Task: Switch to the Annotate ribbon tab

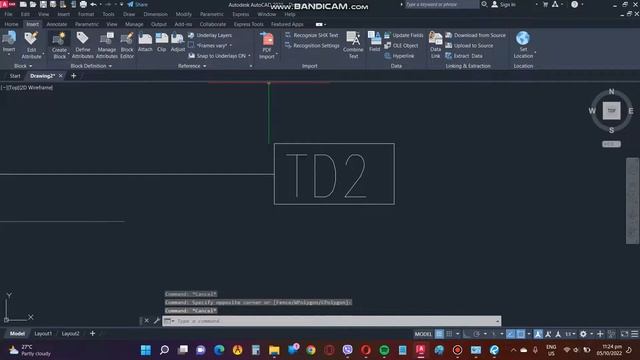Action: (x=57, y=24)
